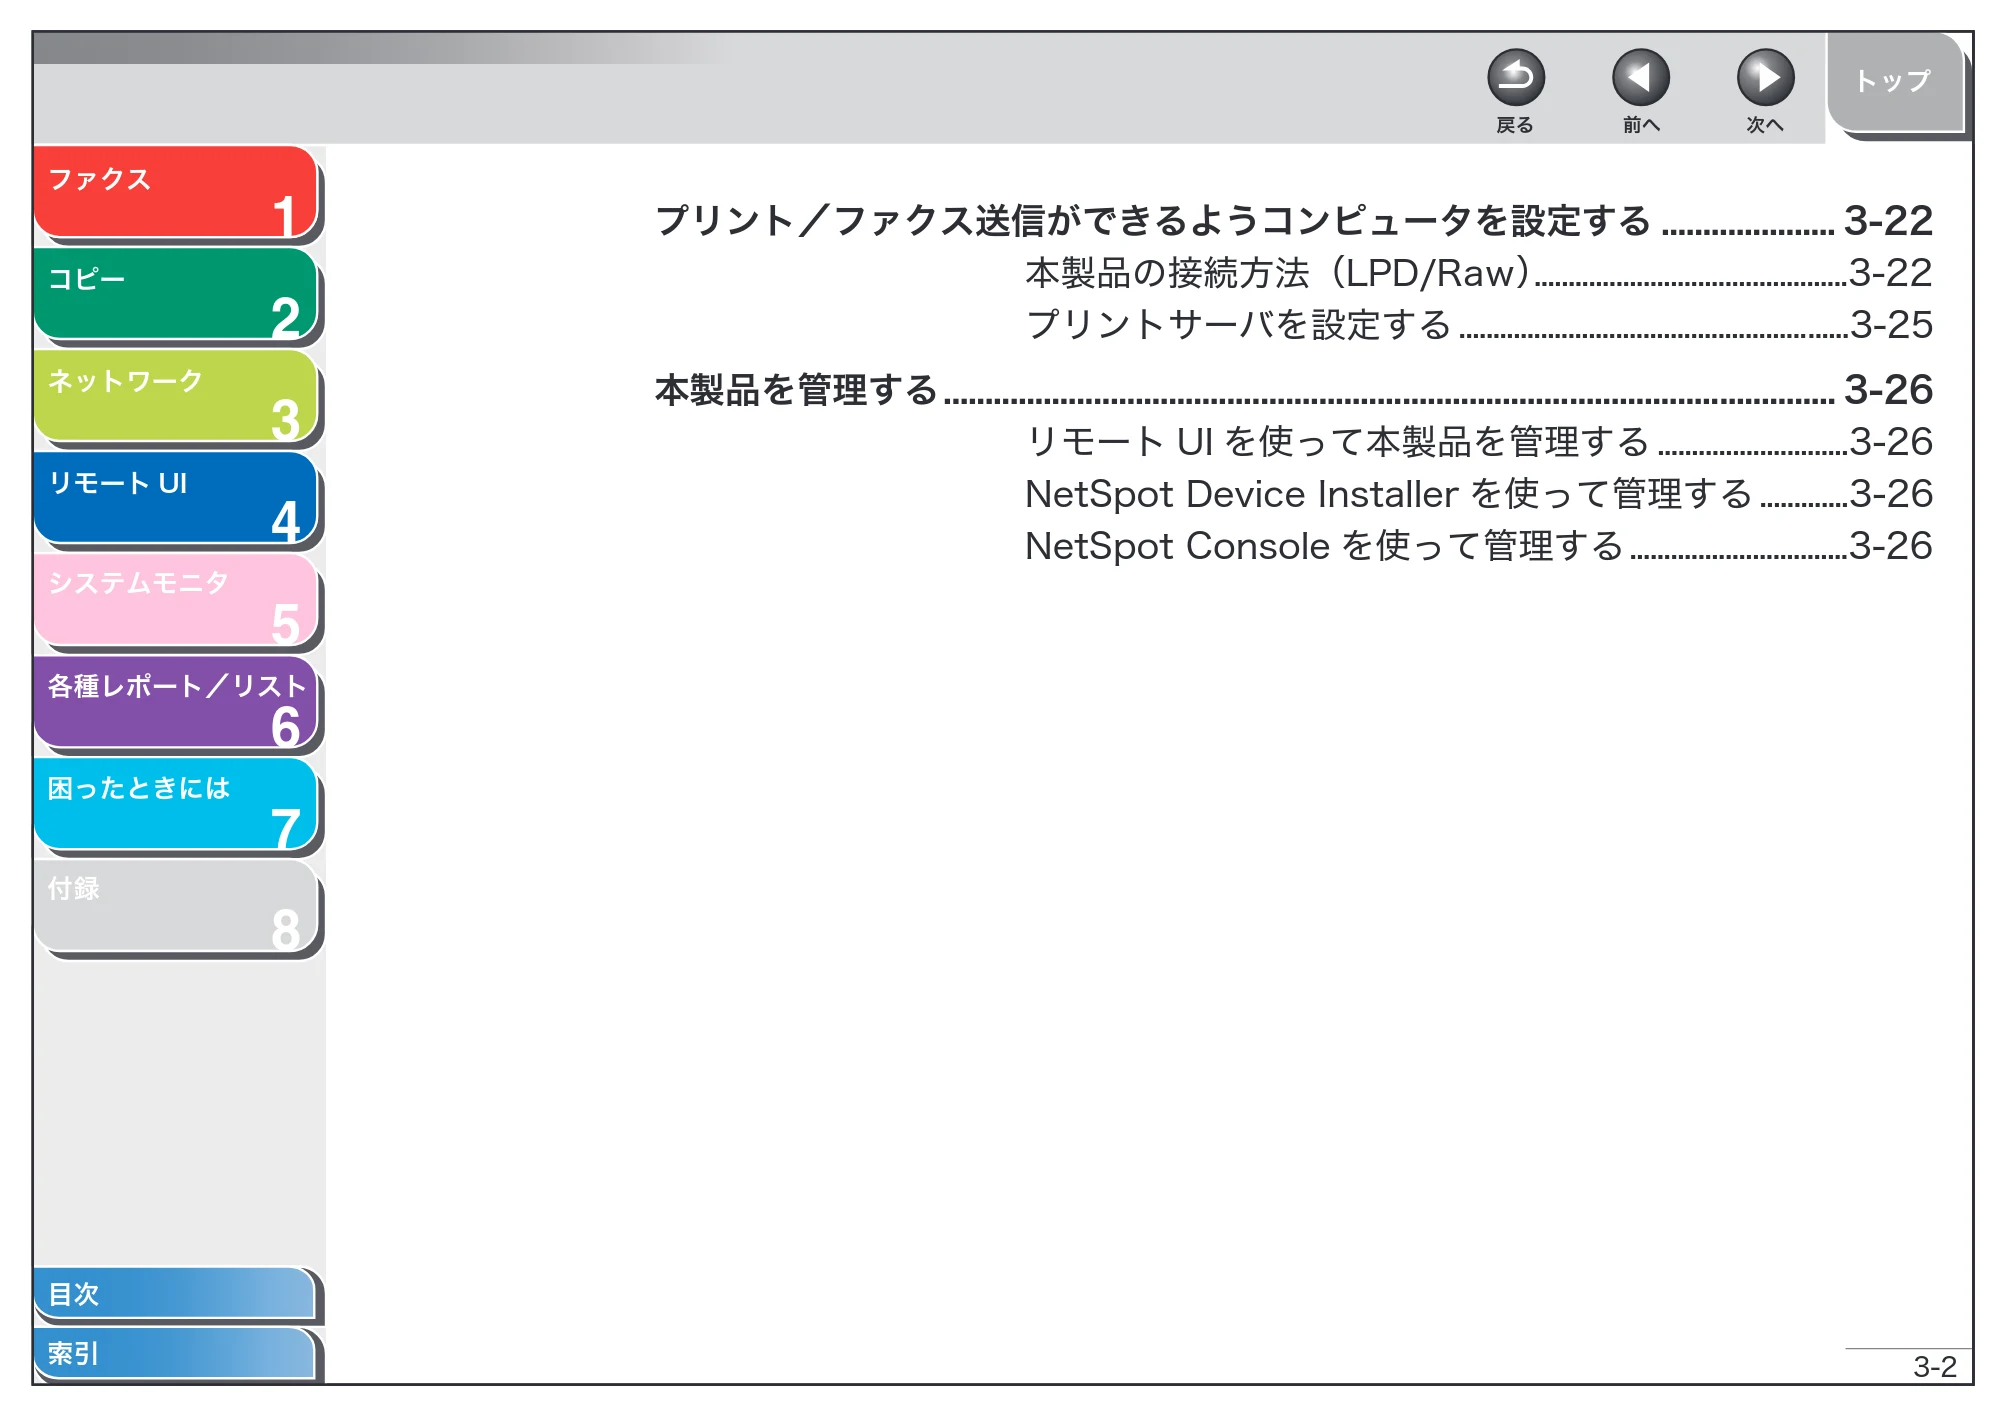Go to the 付録 chapter 8 tab
This screenshot has width=2000, height=1415.
[x=176, y=906]
